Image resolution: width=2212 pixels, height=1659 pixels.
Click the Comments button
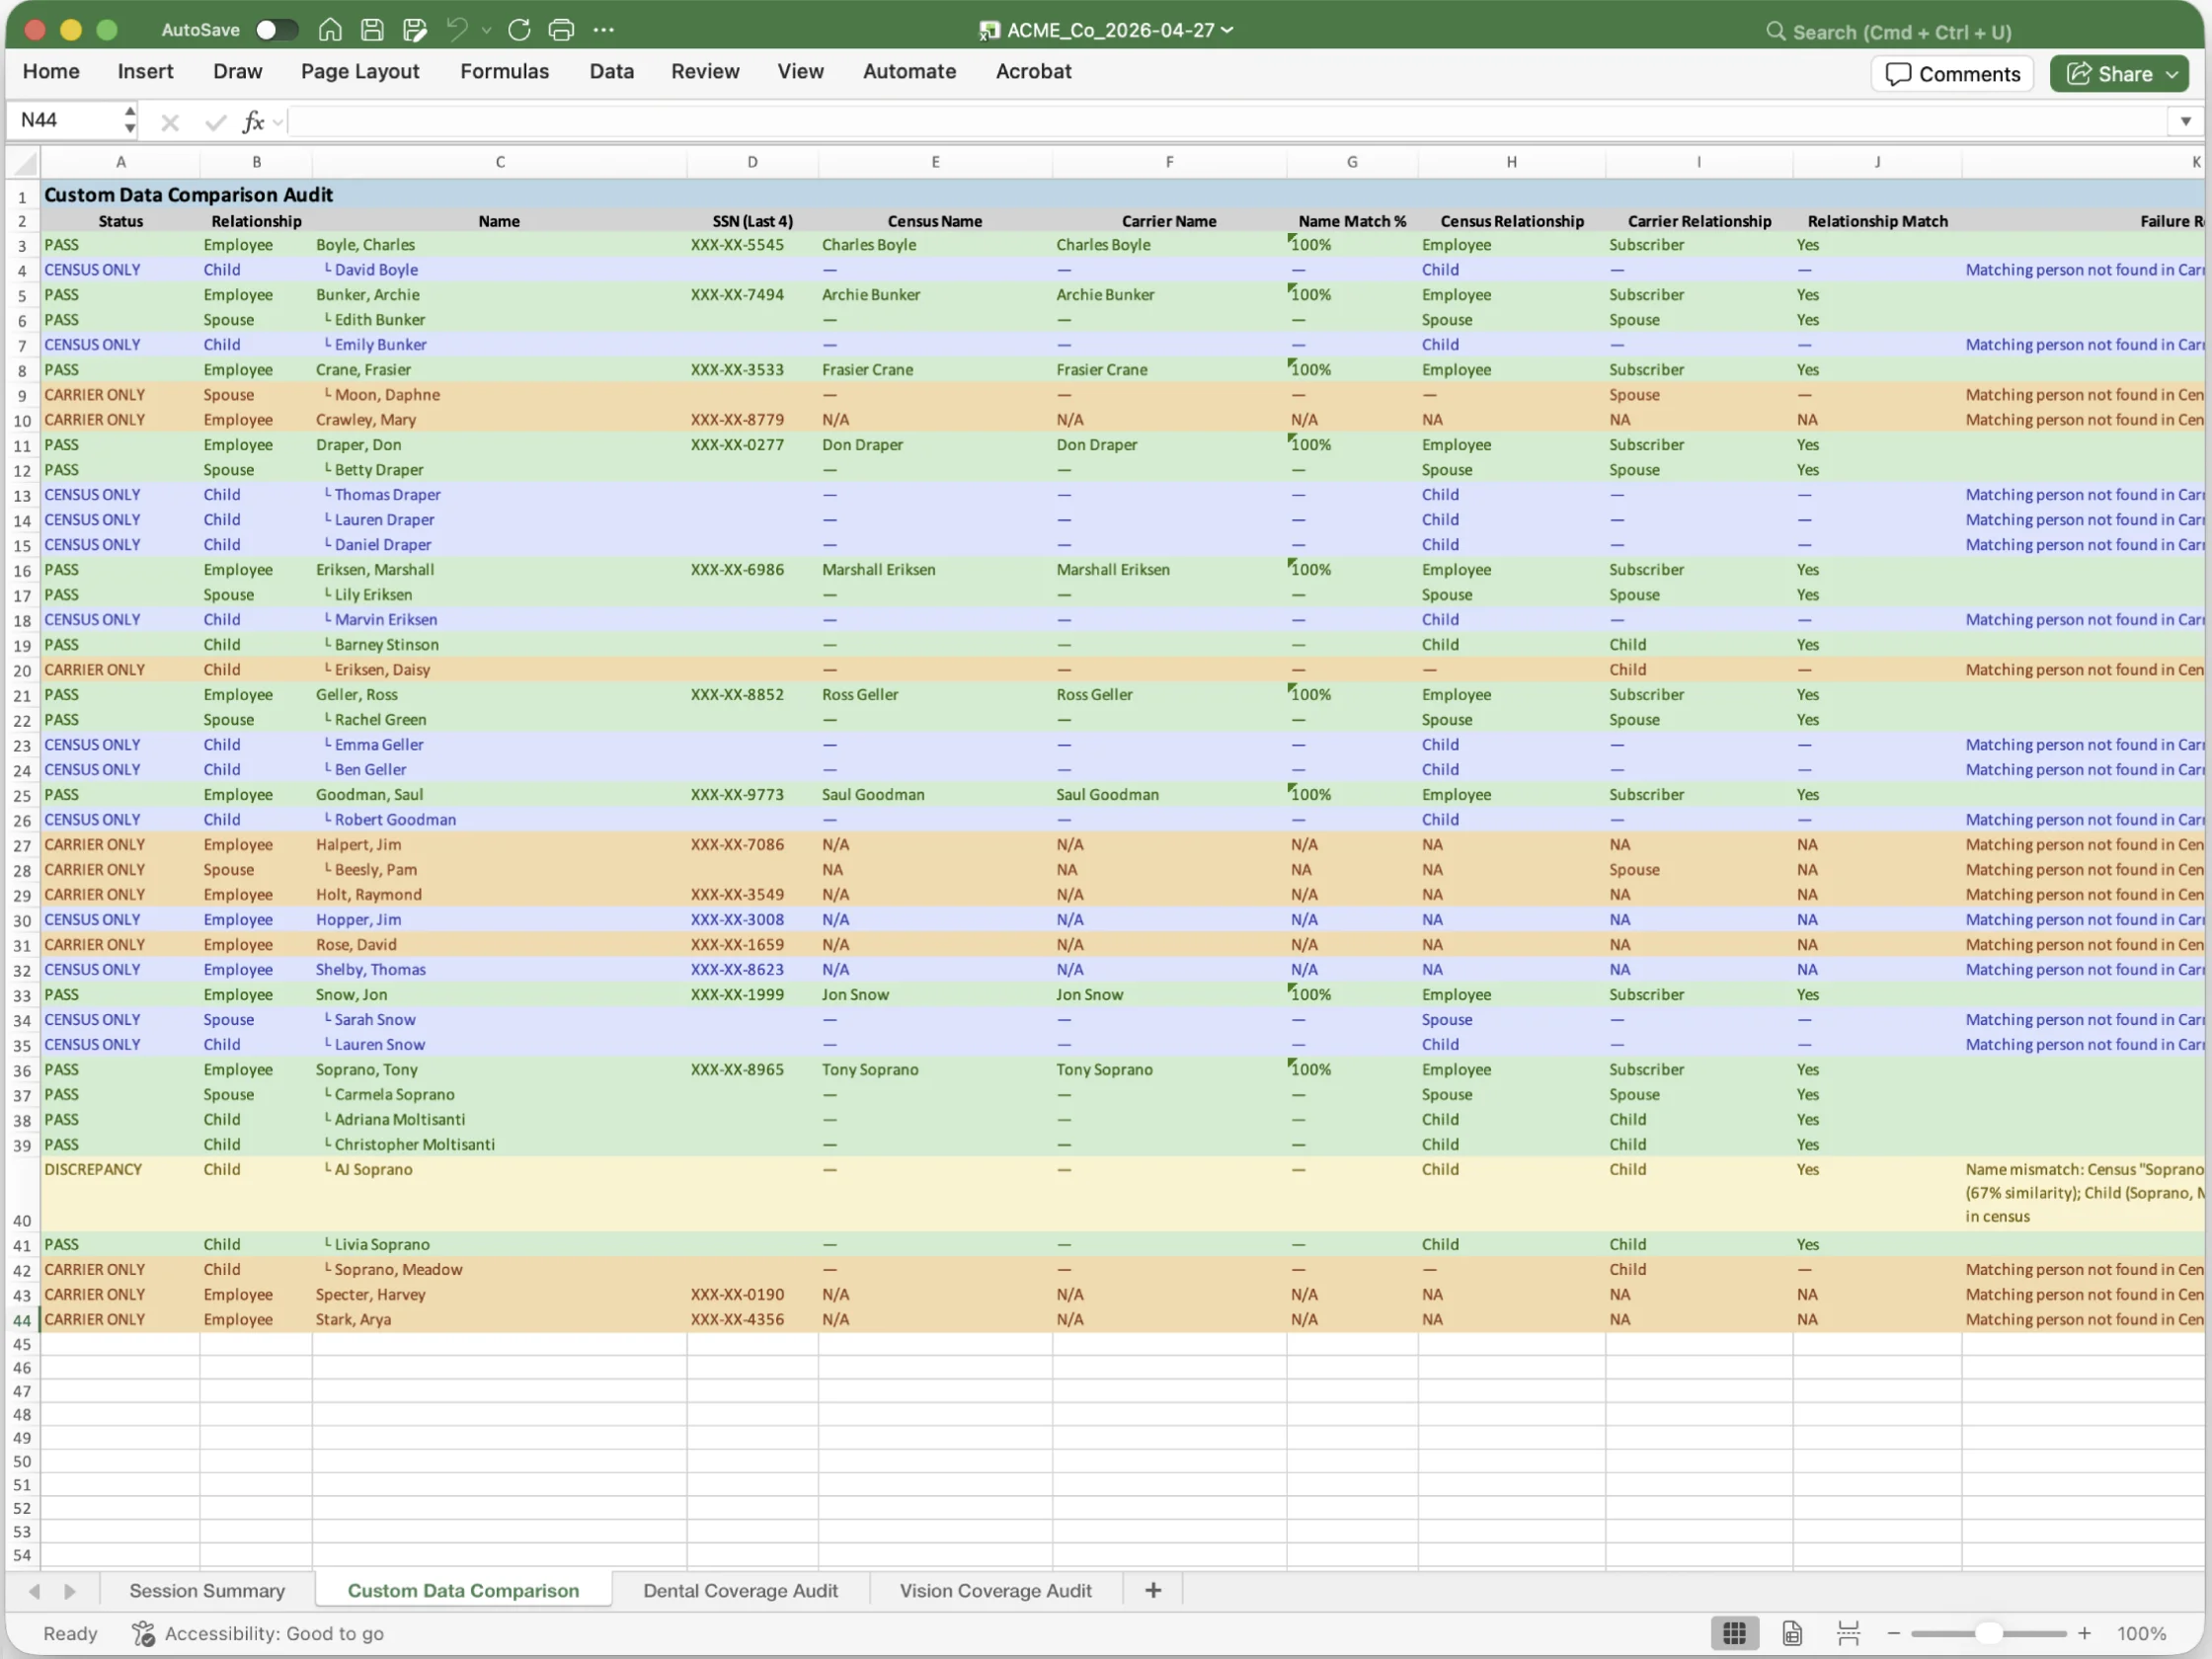pos(1952,74)
